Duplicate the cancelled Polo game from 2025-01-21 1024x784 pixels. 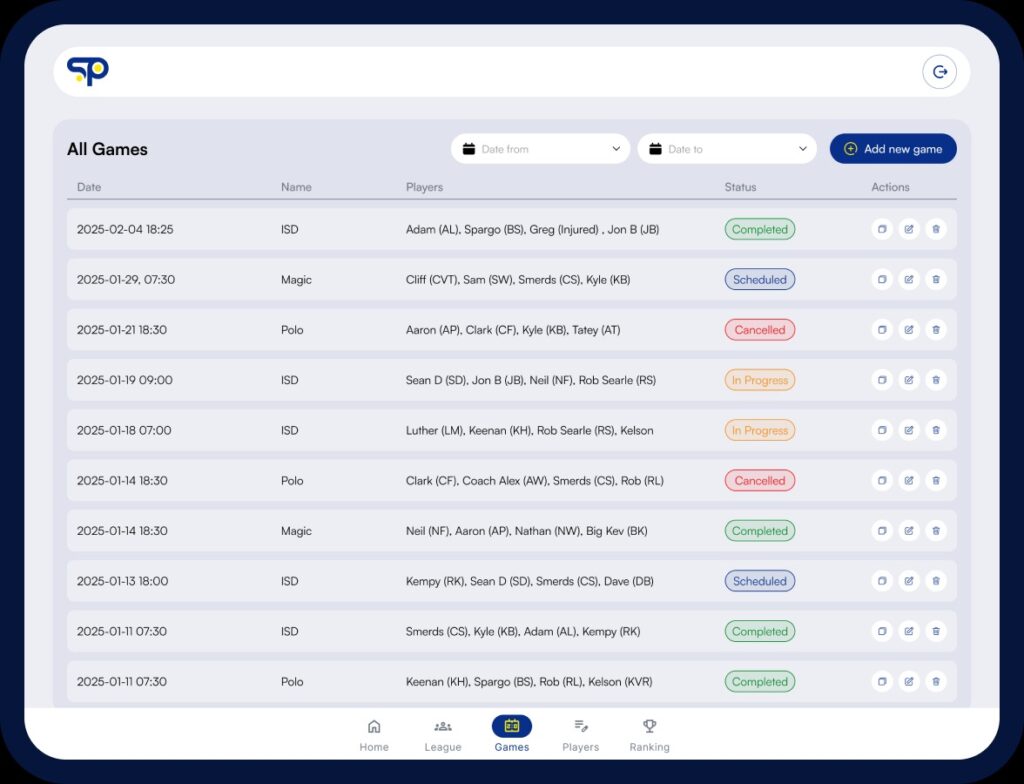[x=882, y=330]
